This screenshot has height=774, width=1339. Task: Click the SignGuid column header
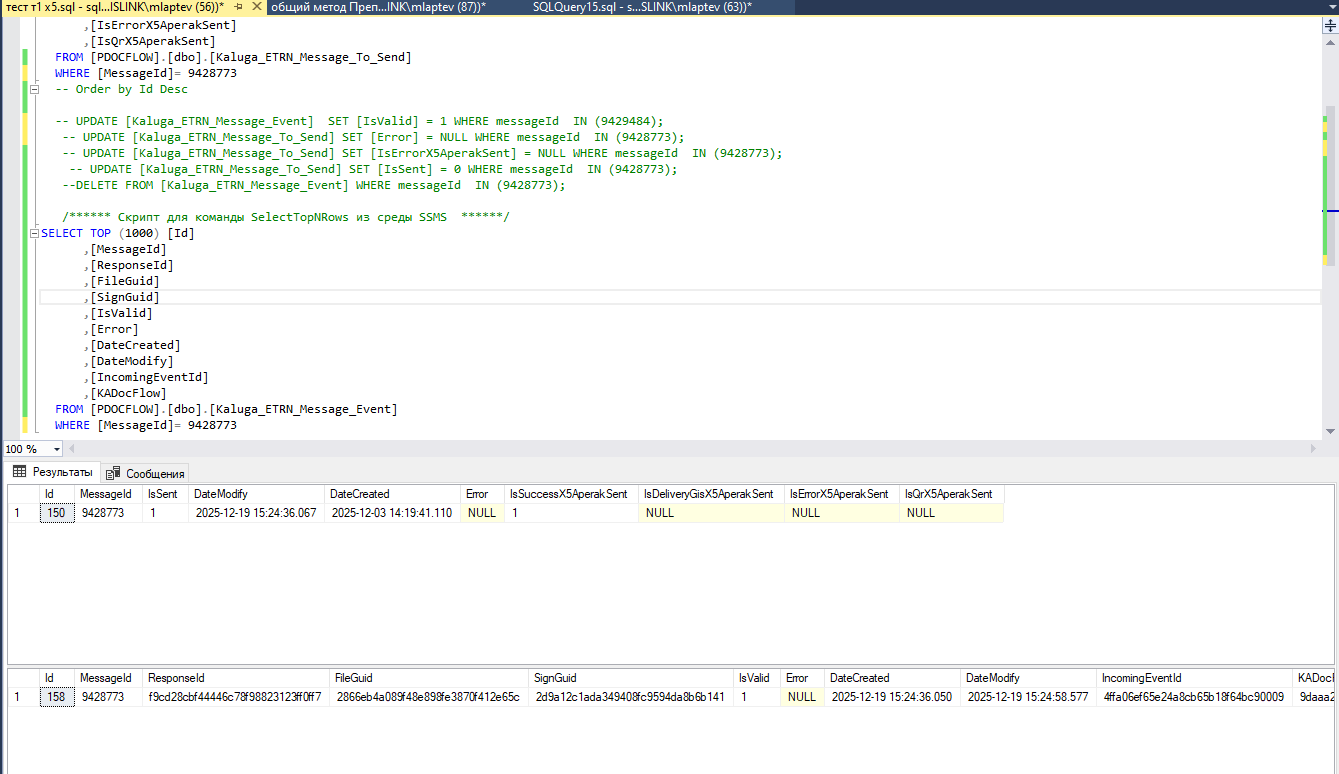(632, 678)
